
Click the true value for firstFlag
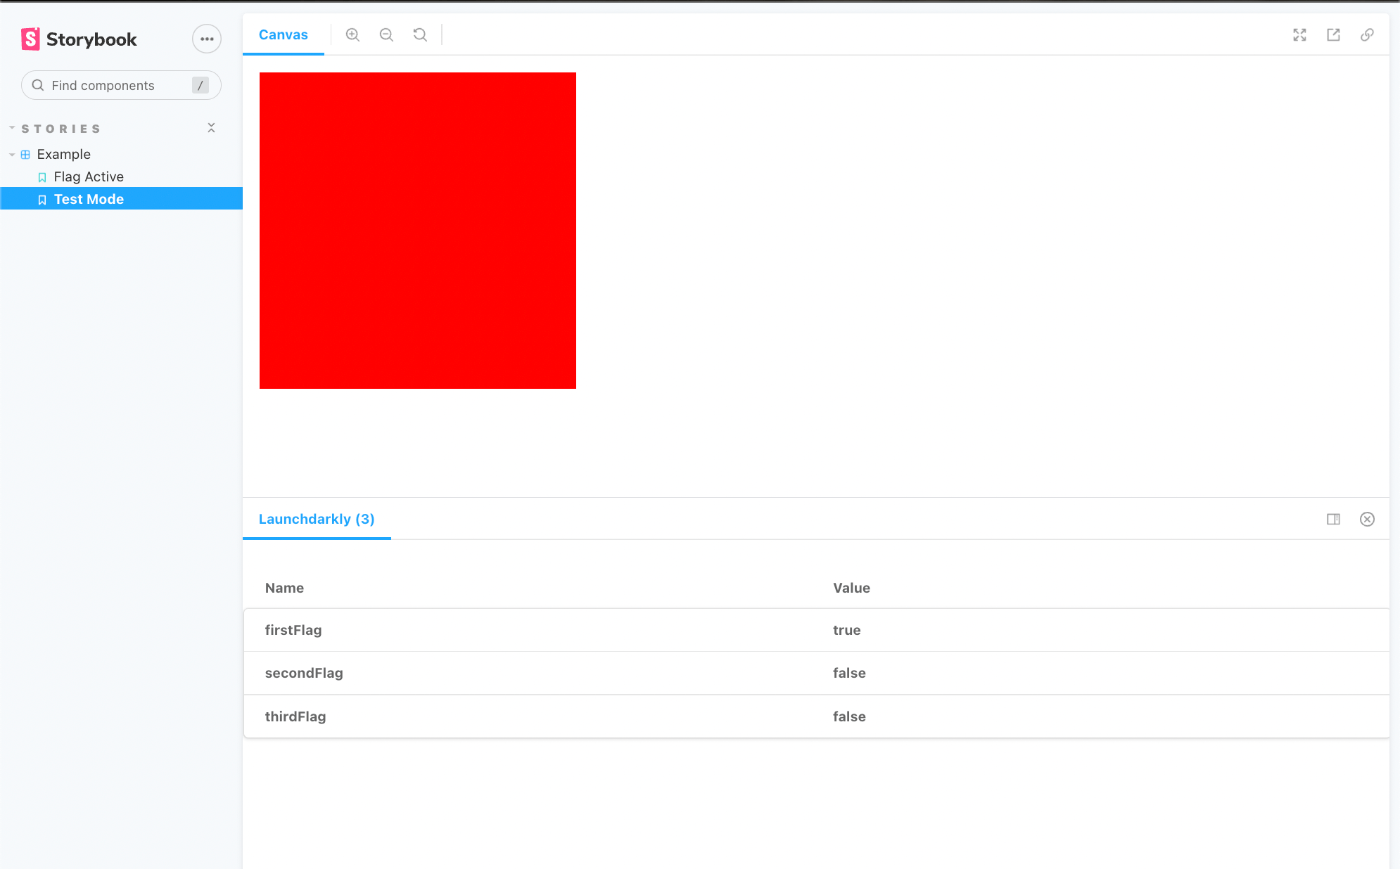tap(846, 630)
